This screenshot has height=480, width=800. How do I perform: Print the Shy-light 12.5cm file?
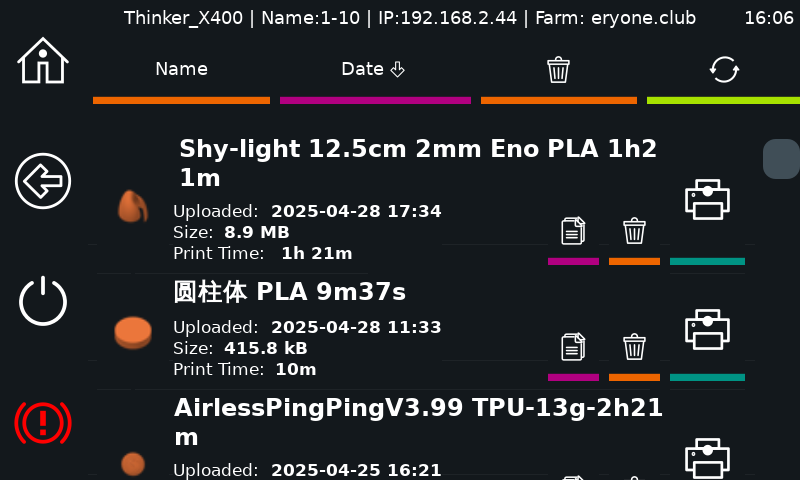click(x=707, y=199)
